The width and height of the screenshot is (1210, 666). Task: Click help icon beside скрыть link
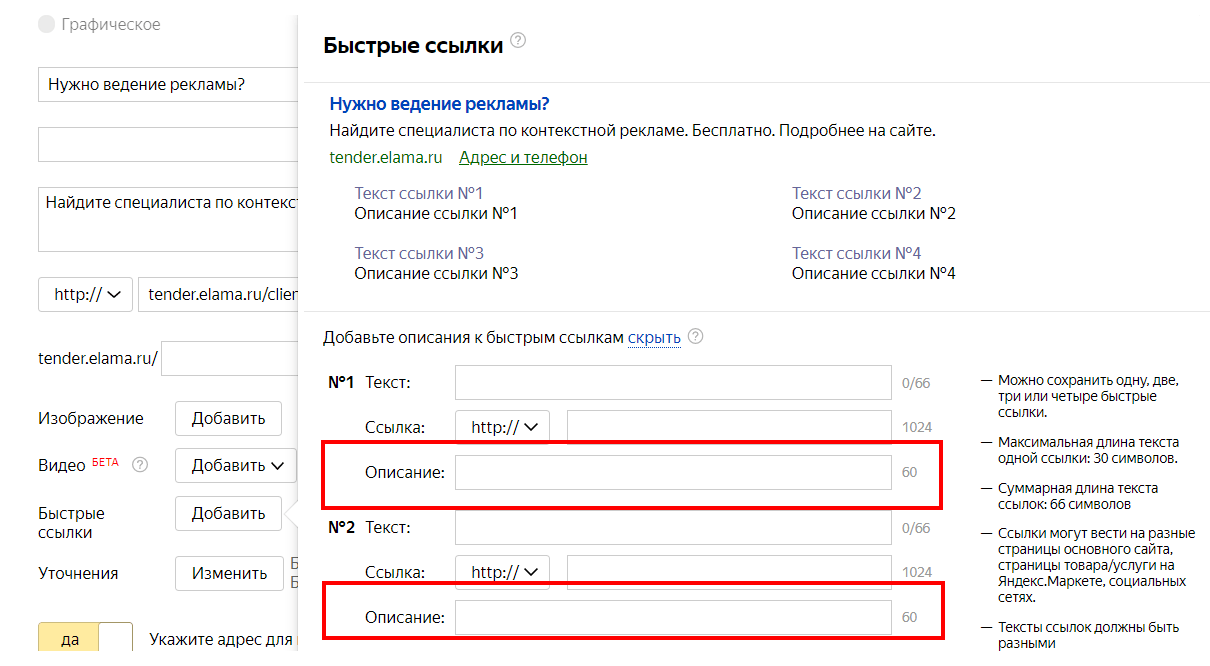[695, 337]
